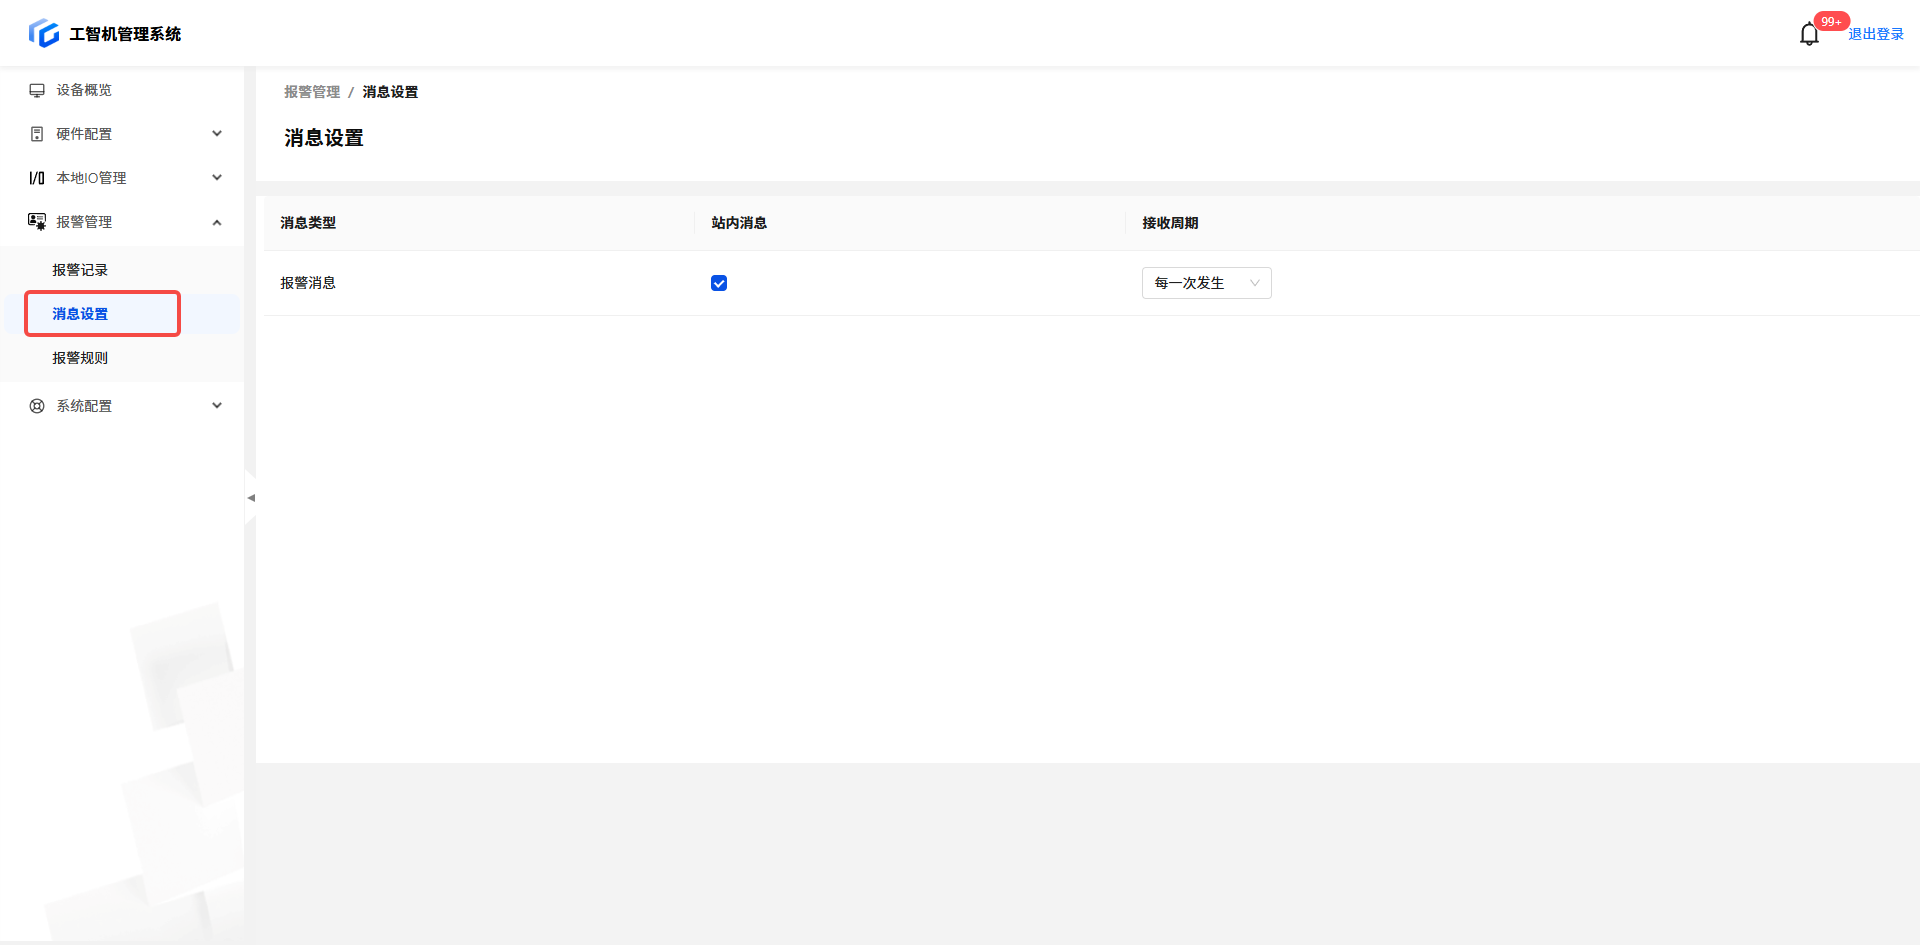
Task: Uncheck the 站内消息 checkbox for 报警消息
Action: 719,283
